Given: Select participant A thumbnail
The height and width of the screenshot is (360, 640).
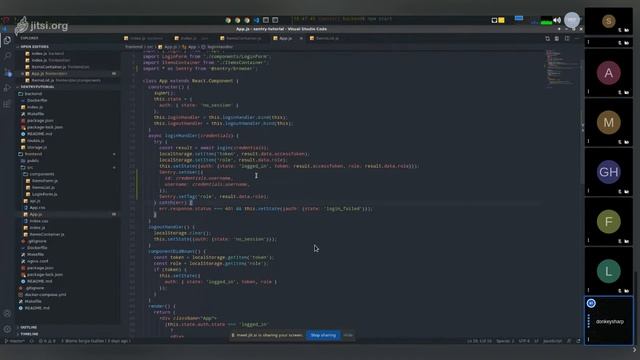Looking at the screenshot, I should [x=609, y=73].
